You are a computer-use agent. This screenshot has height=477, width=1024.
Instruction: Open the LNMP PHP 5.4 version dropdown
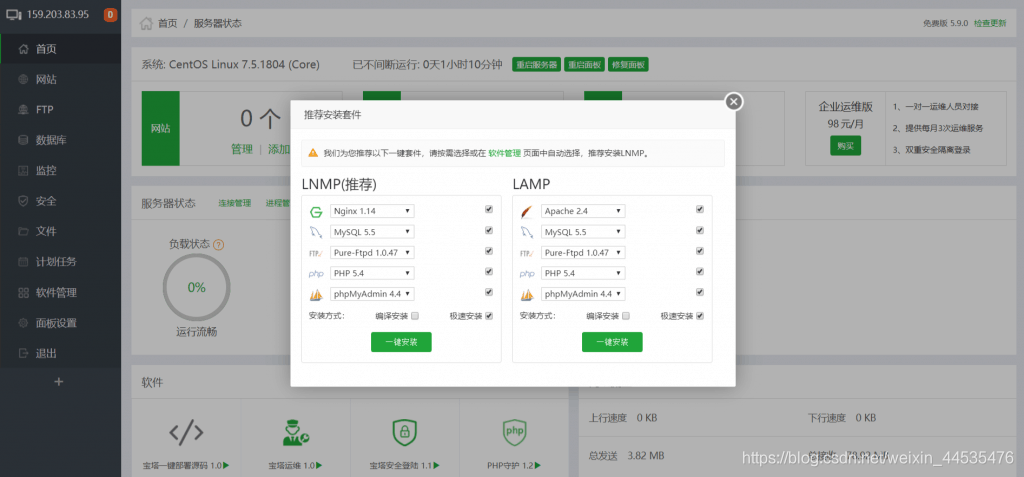point(372,273)
